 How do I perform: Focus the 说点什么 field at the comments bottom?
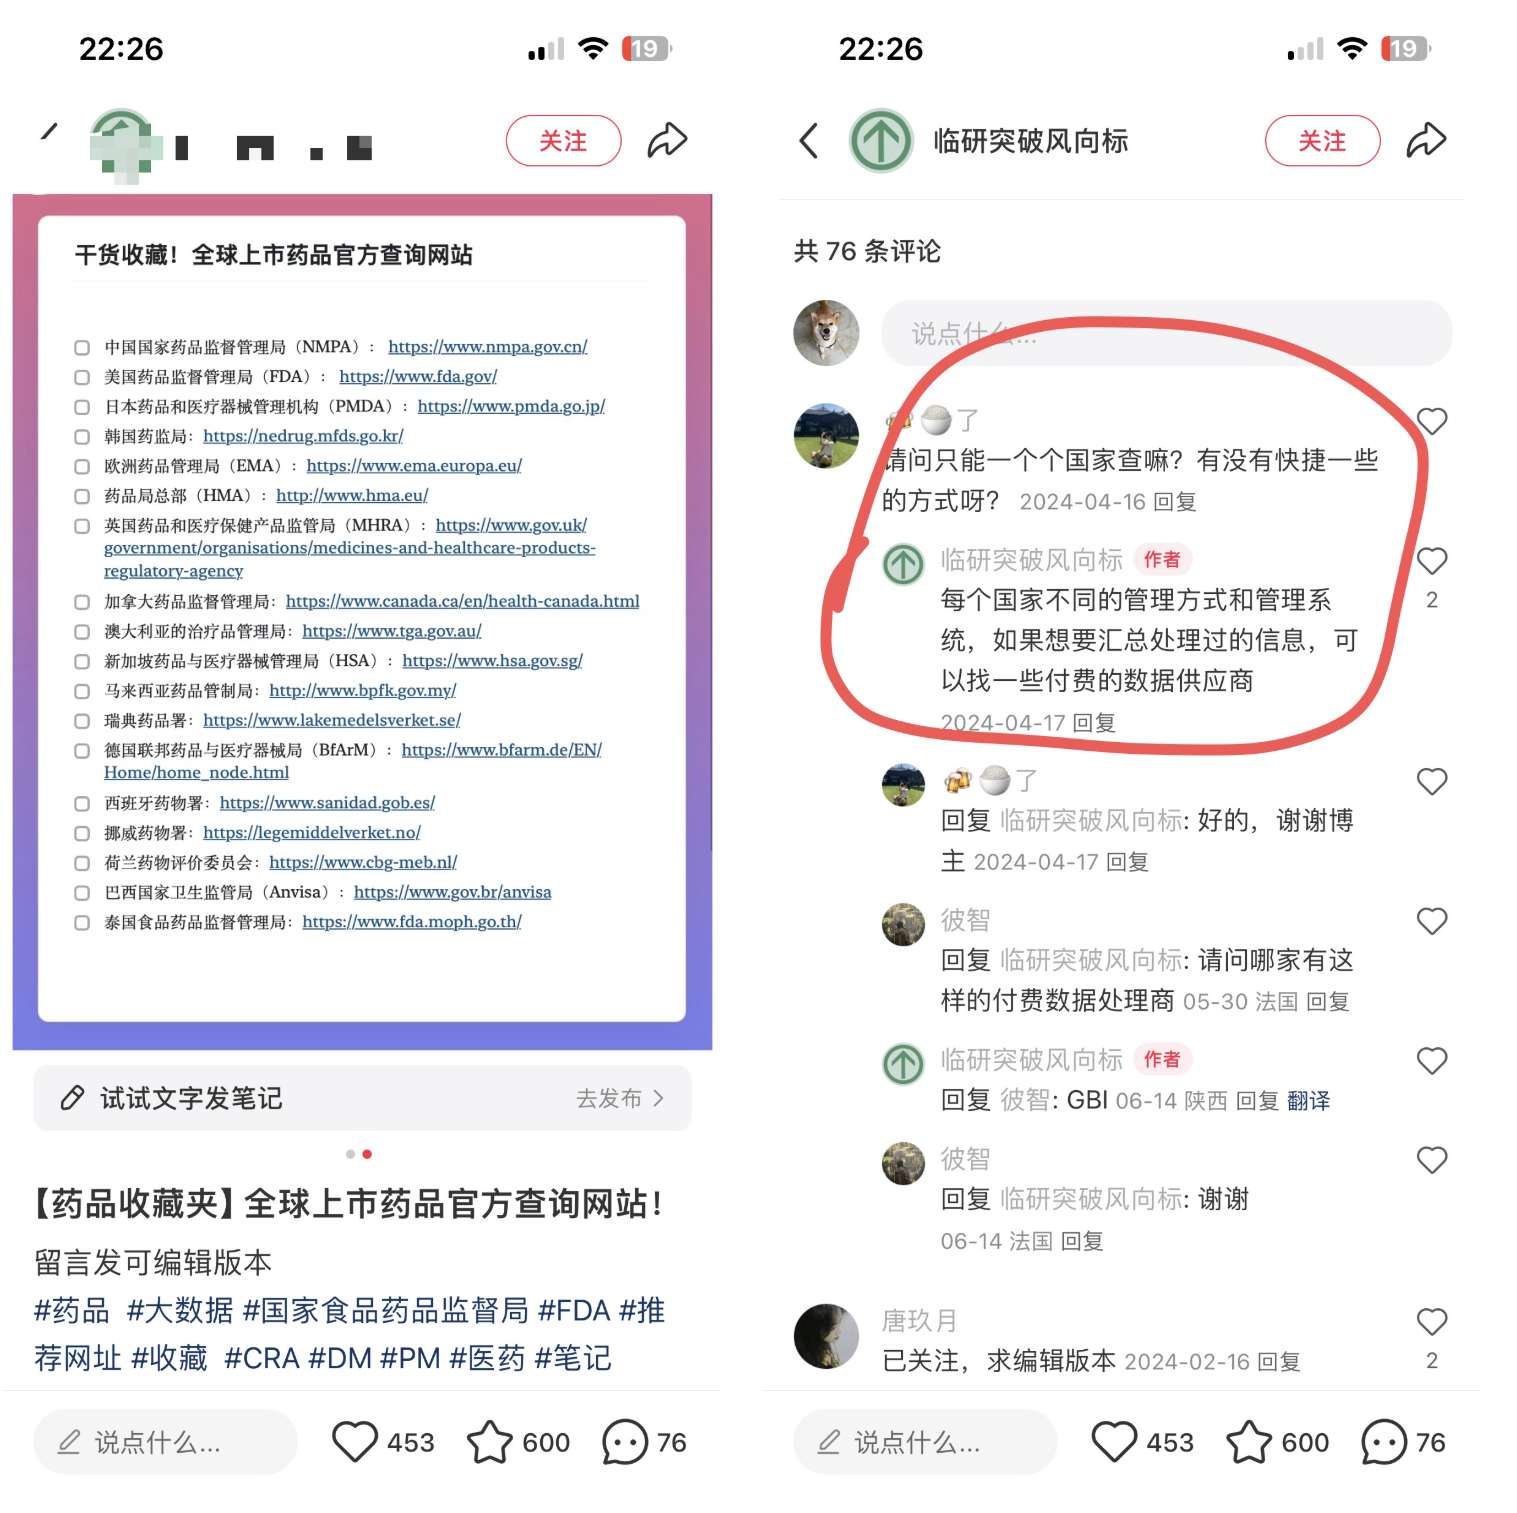pos(924,1442)
